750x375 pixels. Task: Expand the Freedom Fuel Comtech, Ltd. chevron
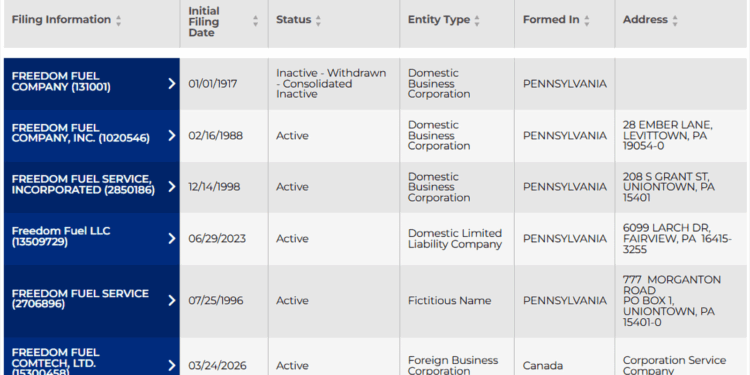pos(172,365)
